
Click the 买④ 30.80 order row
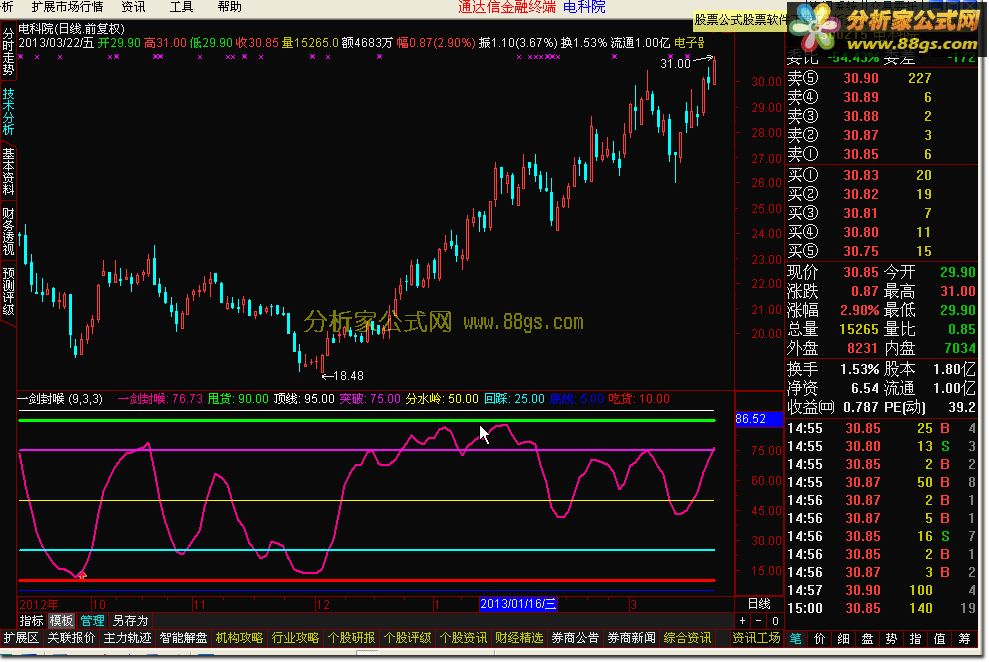click(x=881, y=232)
